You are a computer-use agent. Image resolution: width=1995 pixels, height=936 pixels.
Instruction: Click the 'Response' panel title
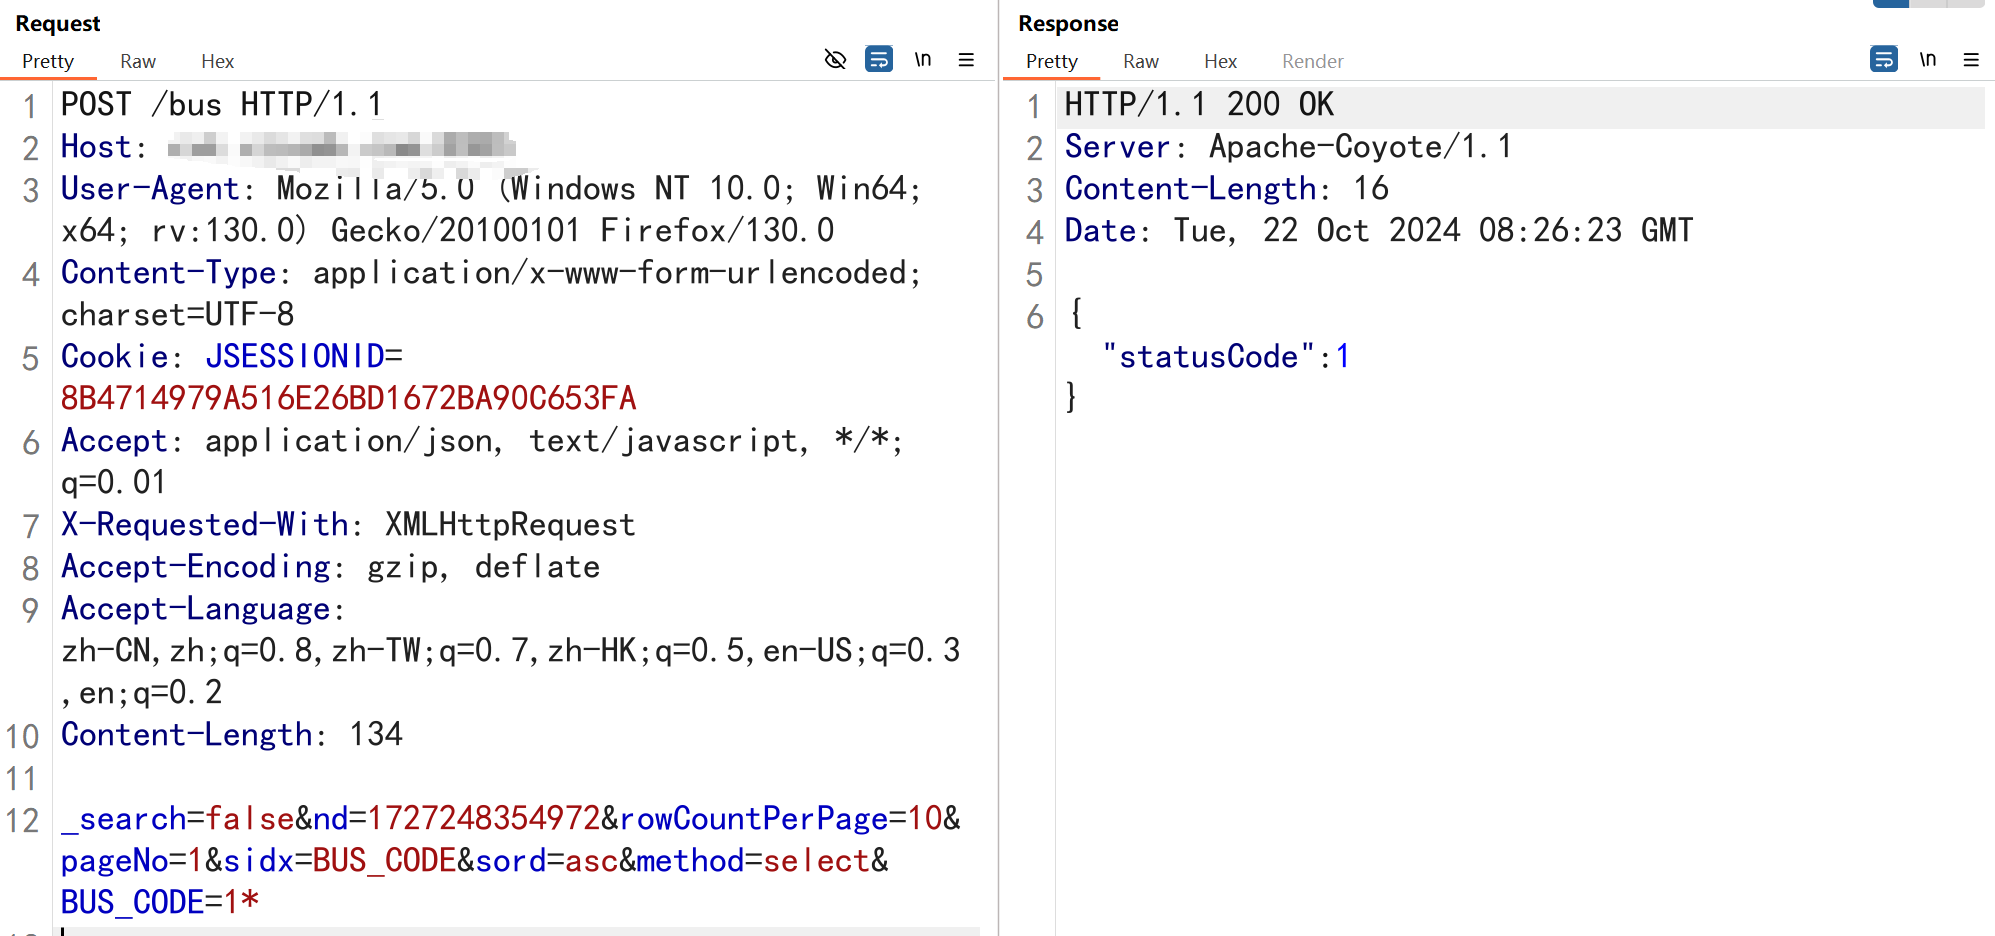pyautogui.click(x=1068, y=23)
